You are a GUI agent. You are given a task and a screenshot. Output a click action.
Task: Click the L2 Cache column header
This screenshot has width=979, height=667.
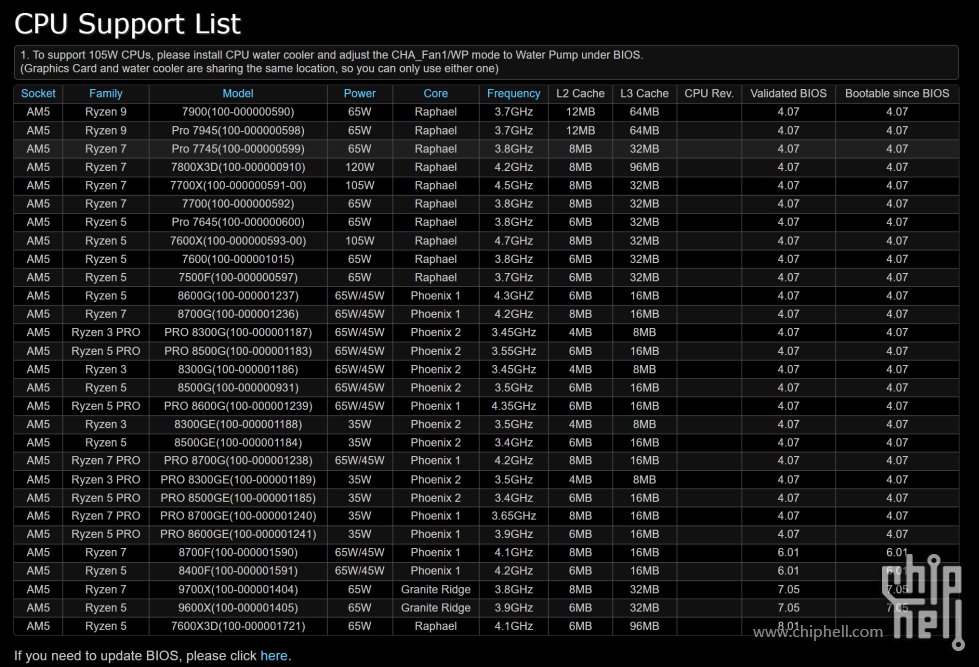(x=580, y=94)
